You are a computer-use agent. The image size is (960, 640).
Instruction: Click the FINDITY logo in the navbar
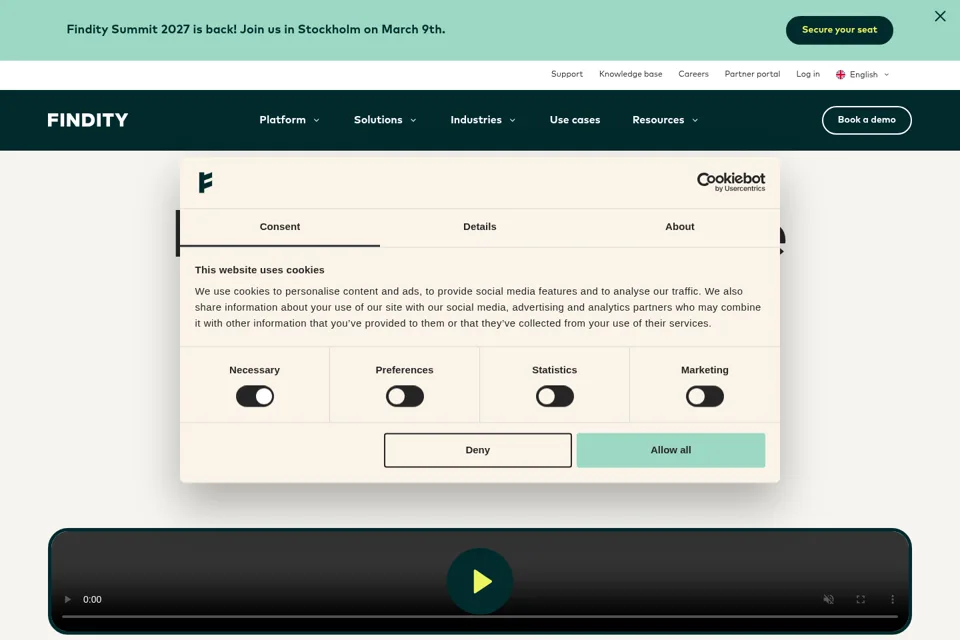(x=88, y=120)
